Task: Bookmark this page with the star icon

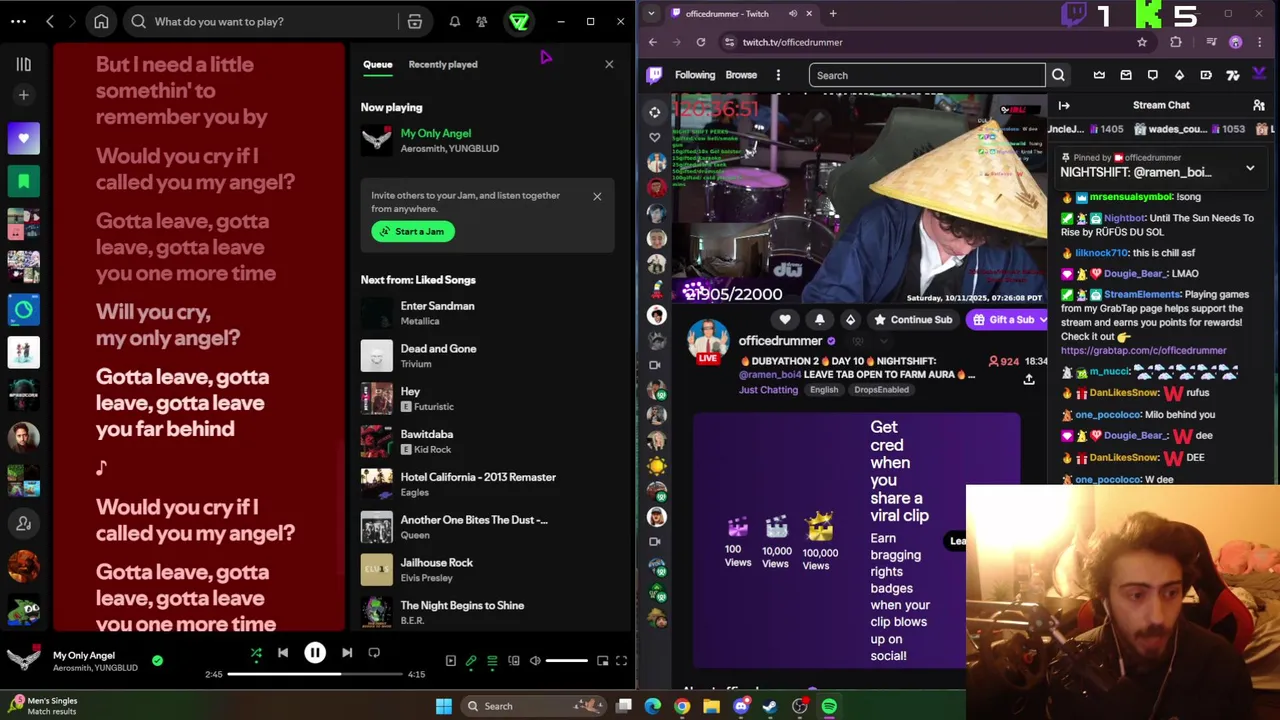Action: coord(1142,42)
